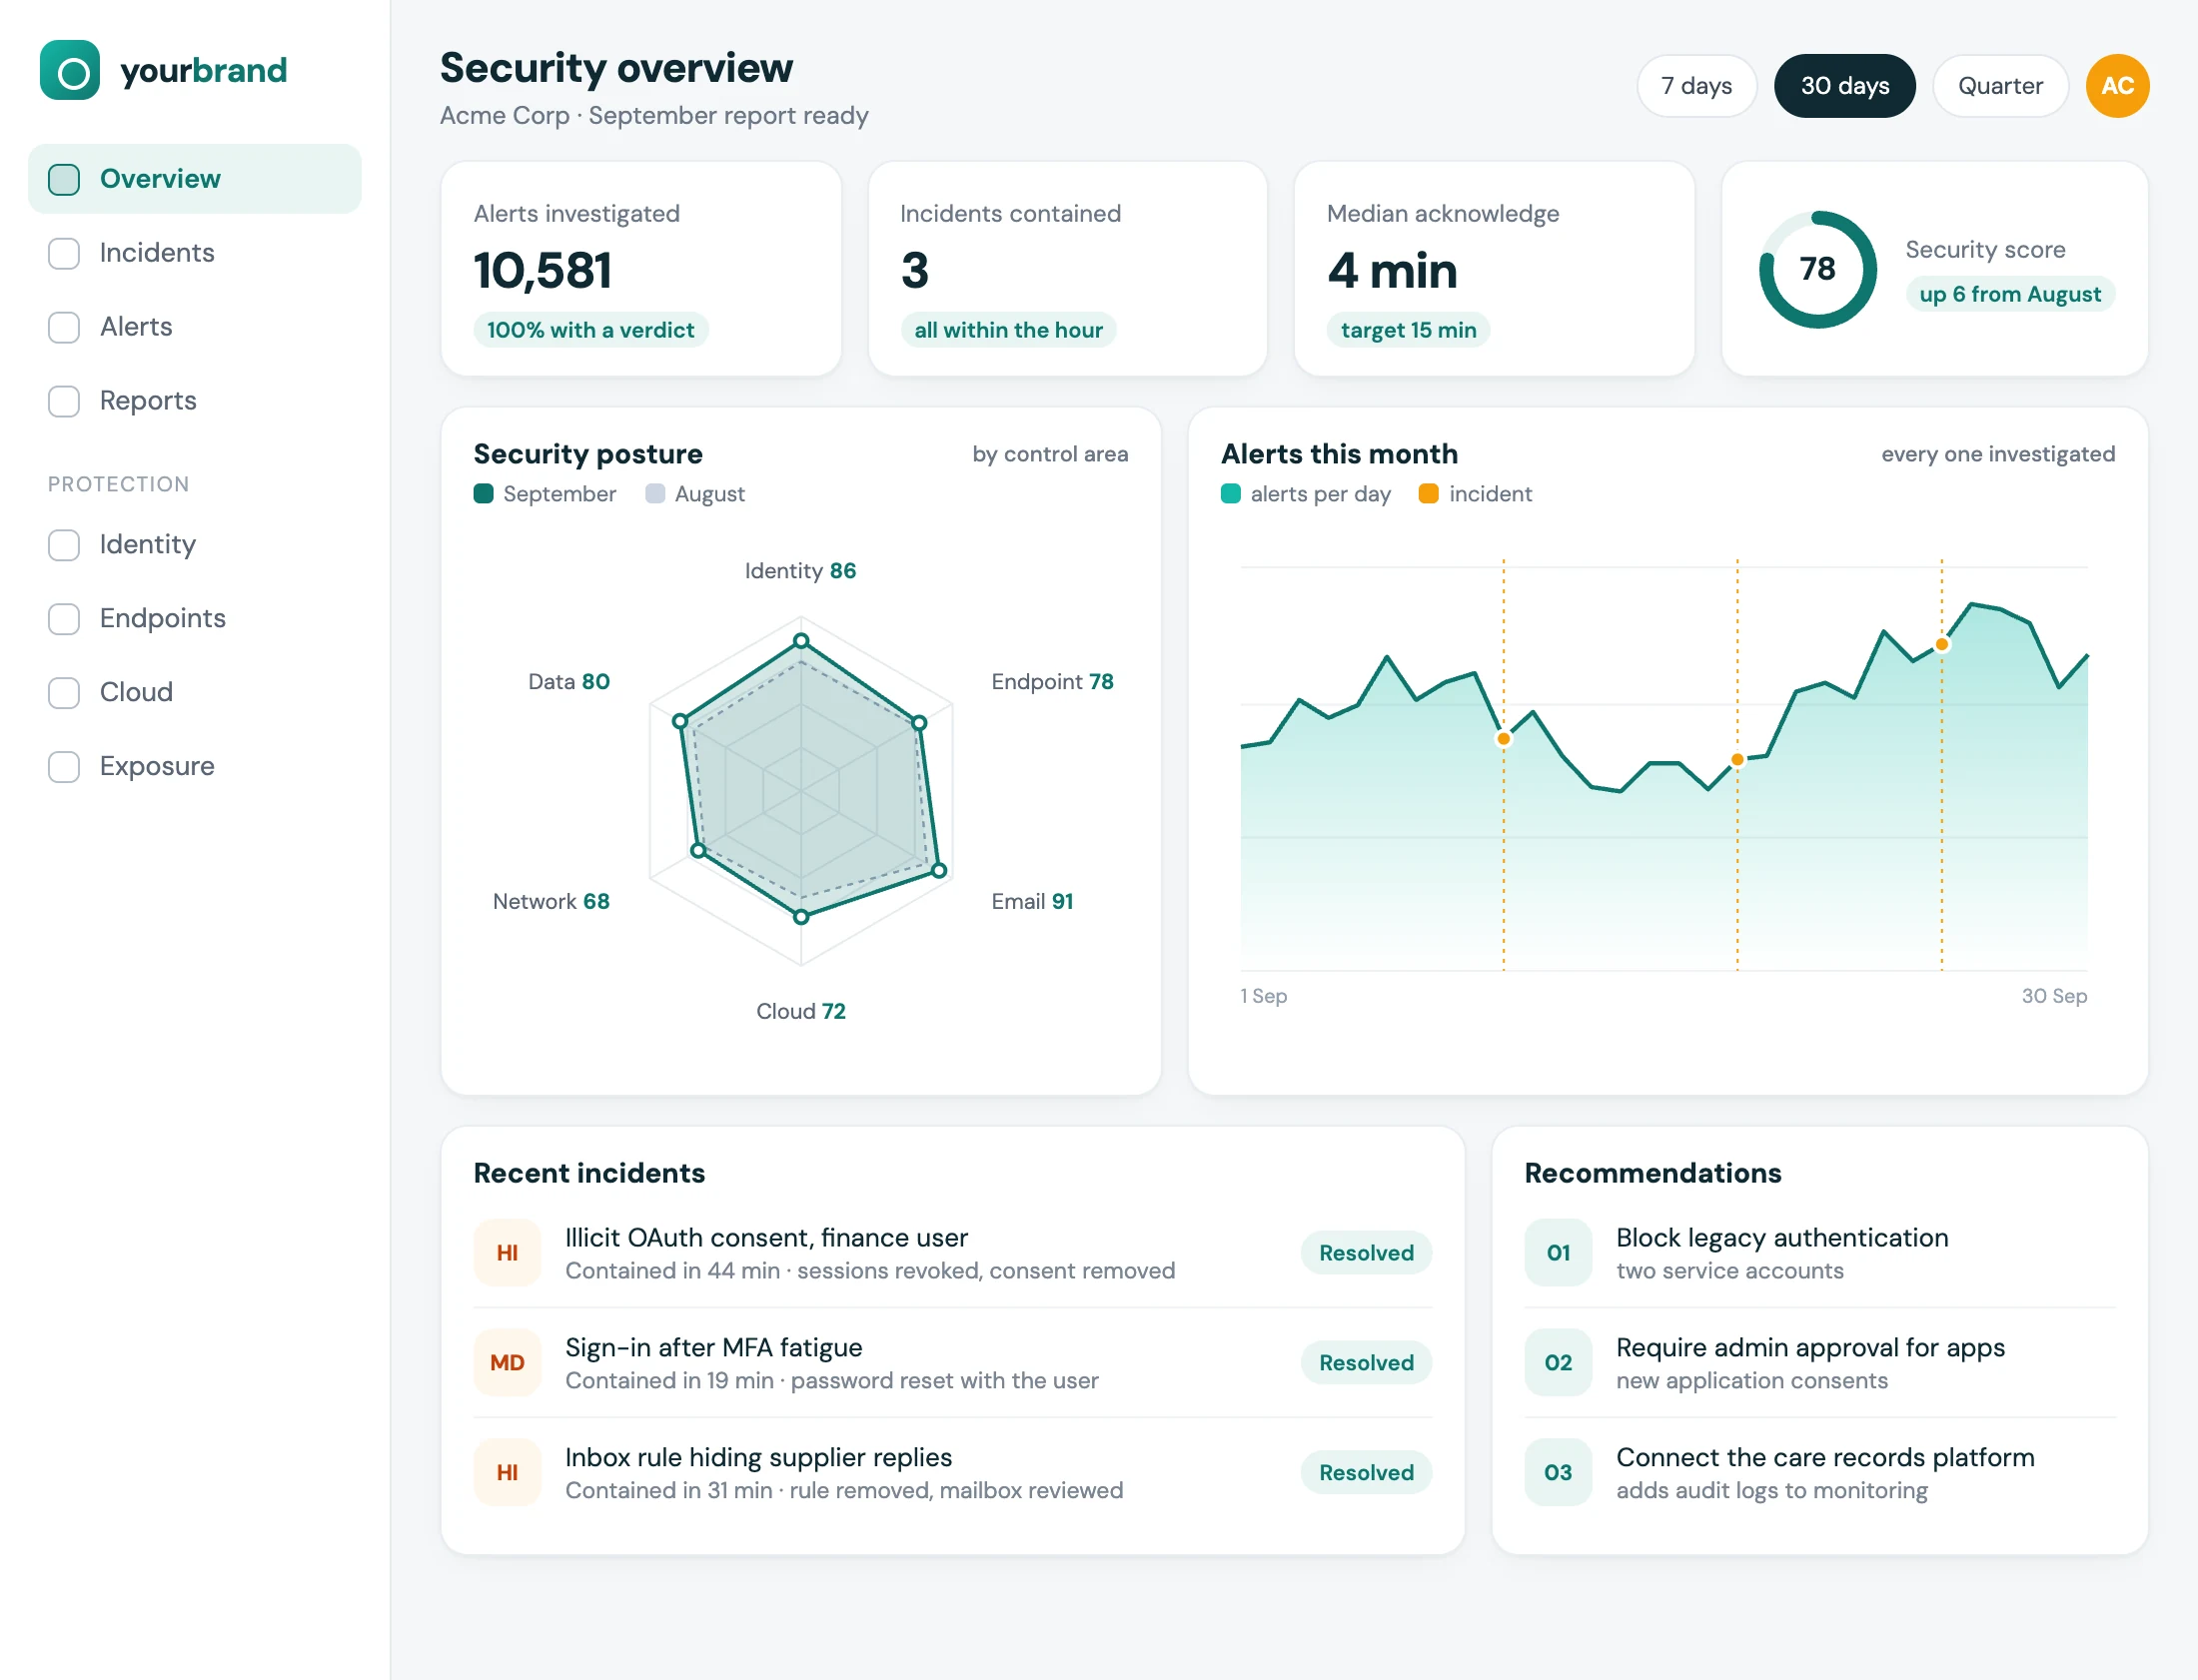The width and height of the screenshot is (2198, 1680).
Task: Click Resolved status for Inbox rule incident
Action: [x=1365, y=1473]
